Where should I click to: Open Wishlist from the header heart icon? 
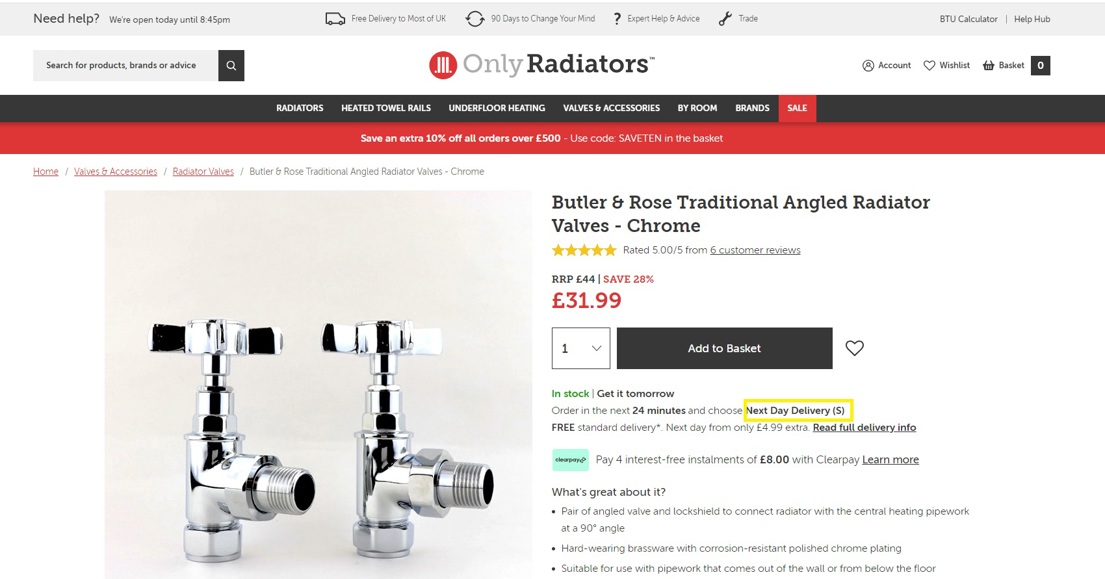929,66
